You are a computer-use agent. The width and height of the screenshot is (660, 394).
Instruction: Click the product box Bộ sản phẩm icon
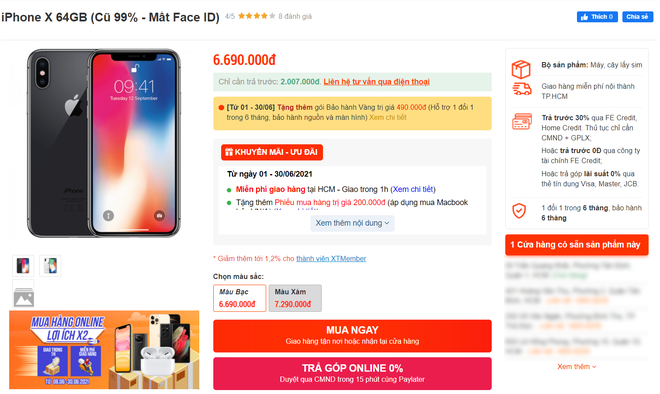coord(521,69)
